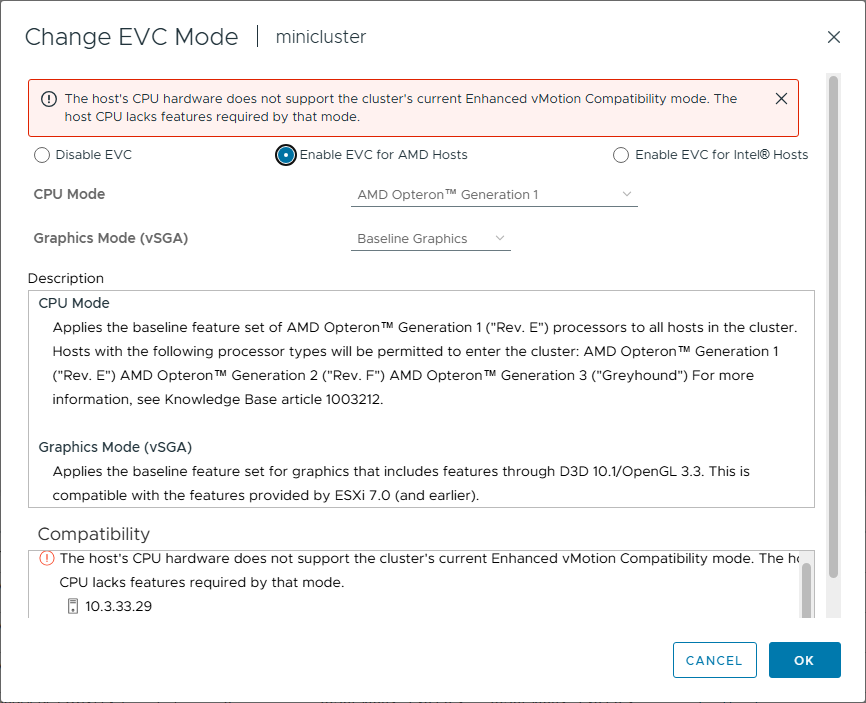Dismiss the red CPU hardware alert banner
The image size is (866, 703).
[x=781, y=99]
